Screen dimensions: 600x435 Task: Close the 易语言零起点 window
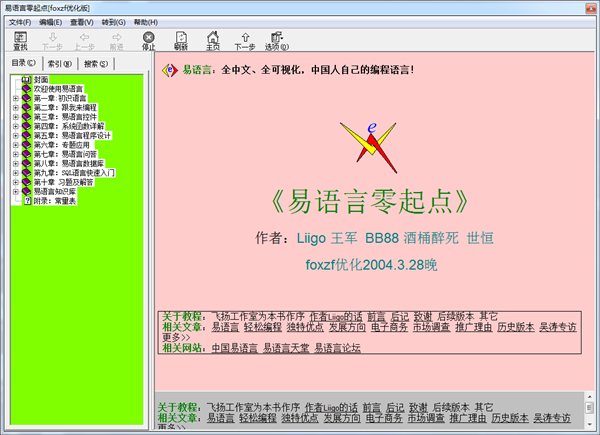590,8
